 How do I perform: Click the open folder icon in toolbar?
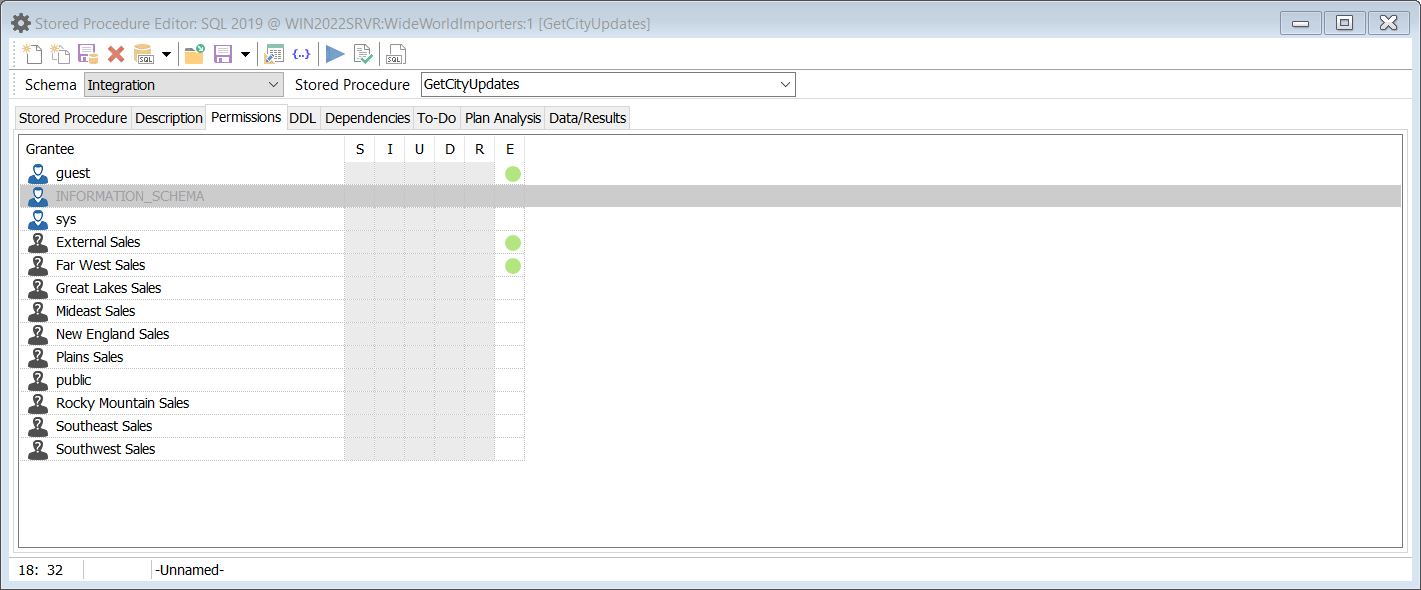(x=194, y=54)
